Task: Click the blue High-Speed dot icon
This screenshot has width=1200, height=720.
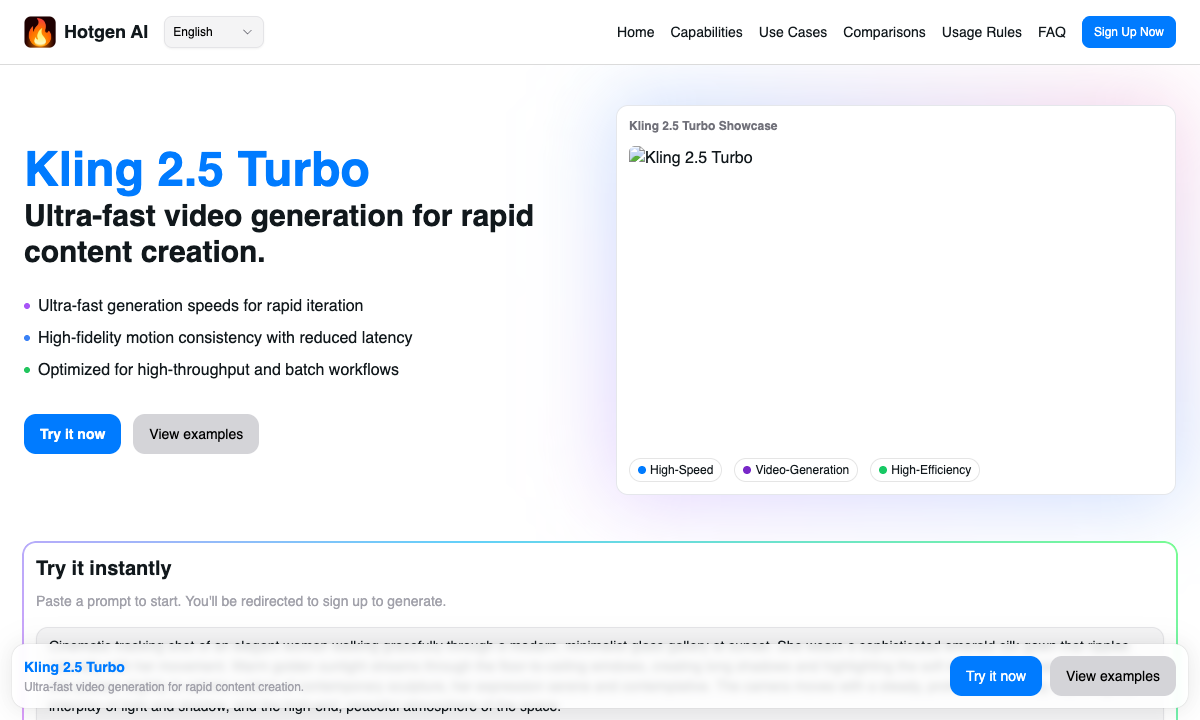Action: (641, 470)
